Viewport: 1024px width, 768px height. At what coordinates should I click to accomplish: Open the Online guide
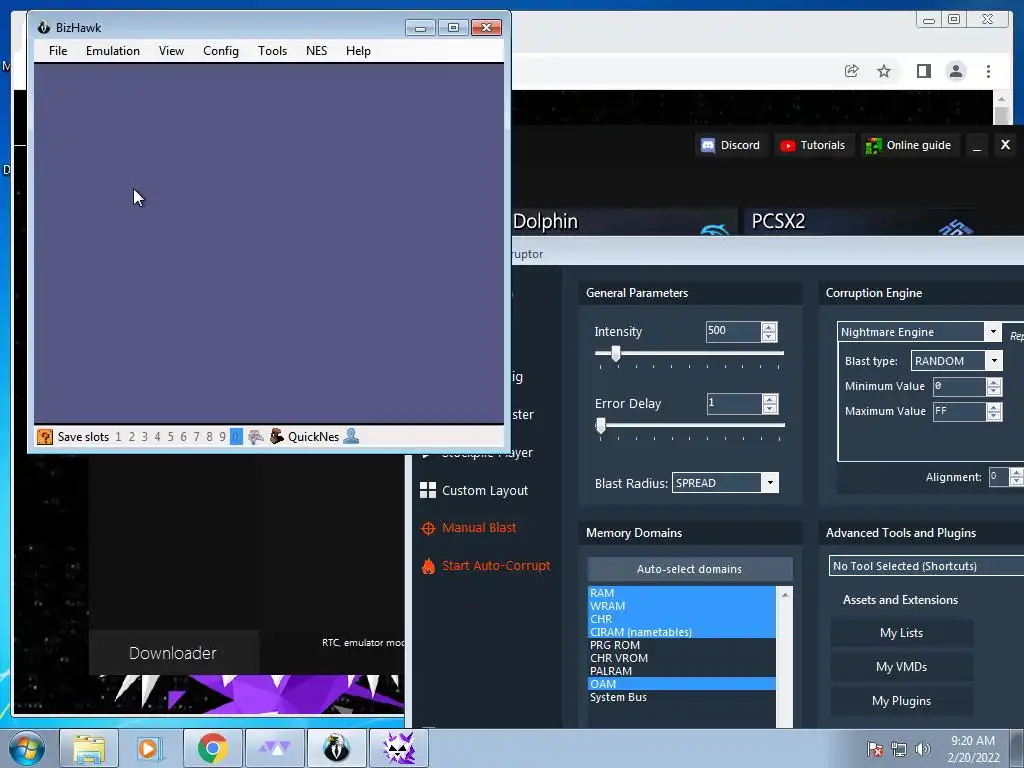[x=908, y=145]
